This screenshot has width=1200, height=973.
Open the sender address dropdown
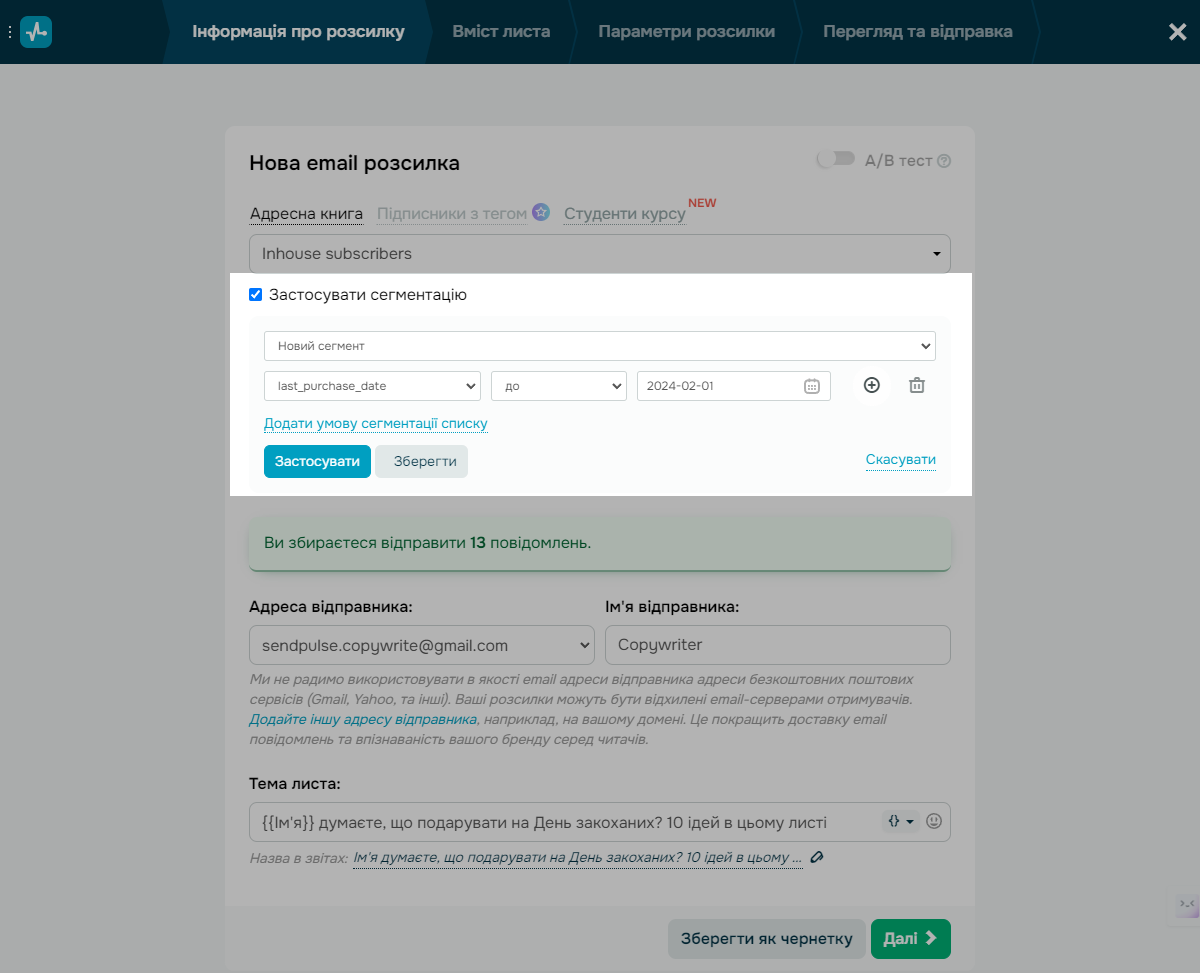(421, 645)
